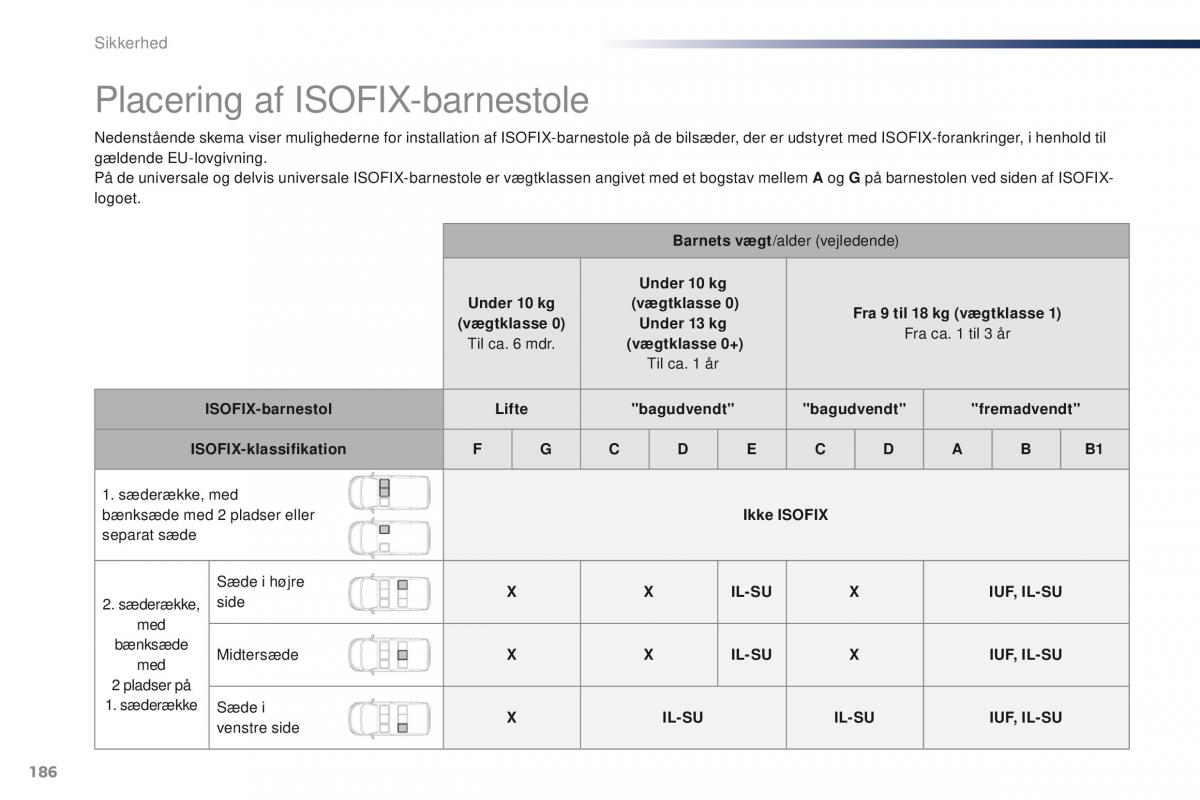Select 'IUF, IL-SU' in the 'Sæde i venstre side' row
Image resolution: width=1200 pixels, height=800 pixels.
coord(1026,718)
